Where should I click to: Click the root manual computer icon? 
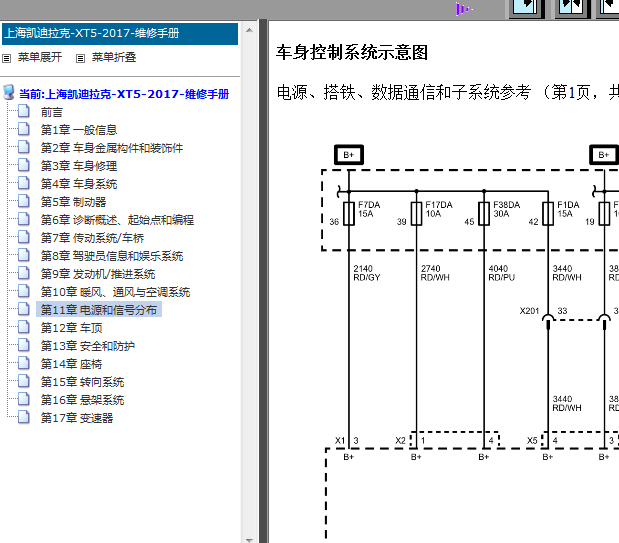click(x=9, y=93)
